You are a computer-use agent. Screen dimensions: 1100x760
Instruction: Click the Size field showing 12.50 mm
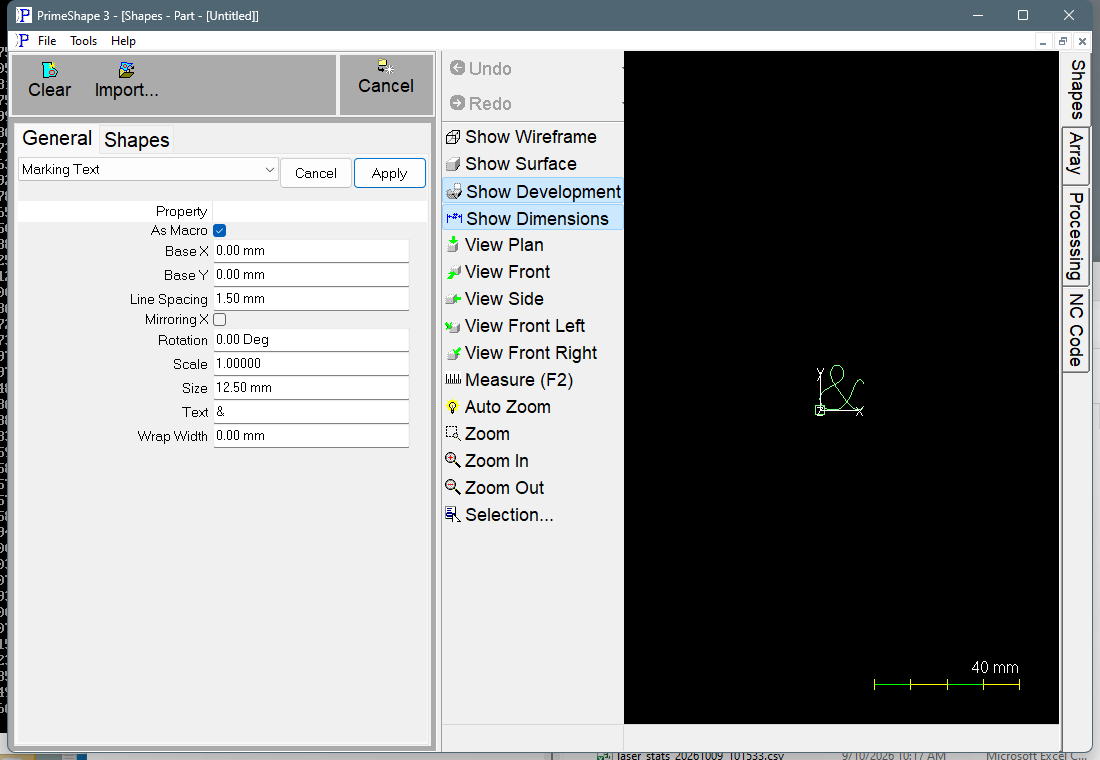(x=311, y=387)
